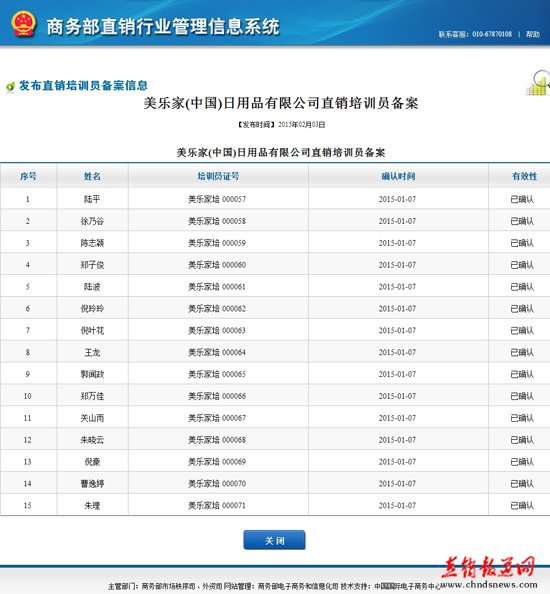Image resolution: width=550 pixels, height=594 pixels.
Task: Select name 朱晓云 in row 12
Action: point(92,440)
